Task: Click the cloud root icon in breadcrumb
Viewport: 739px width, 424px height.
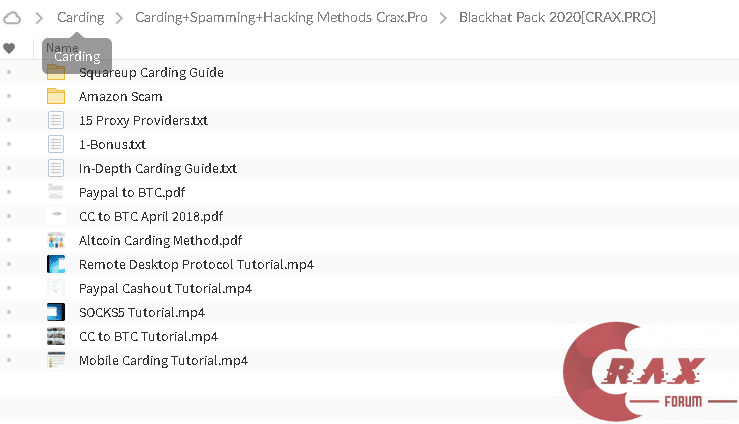Action: [x=13, y=17]
